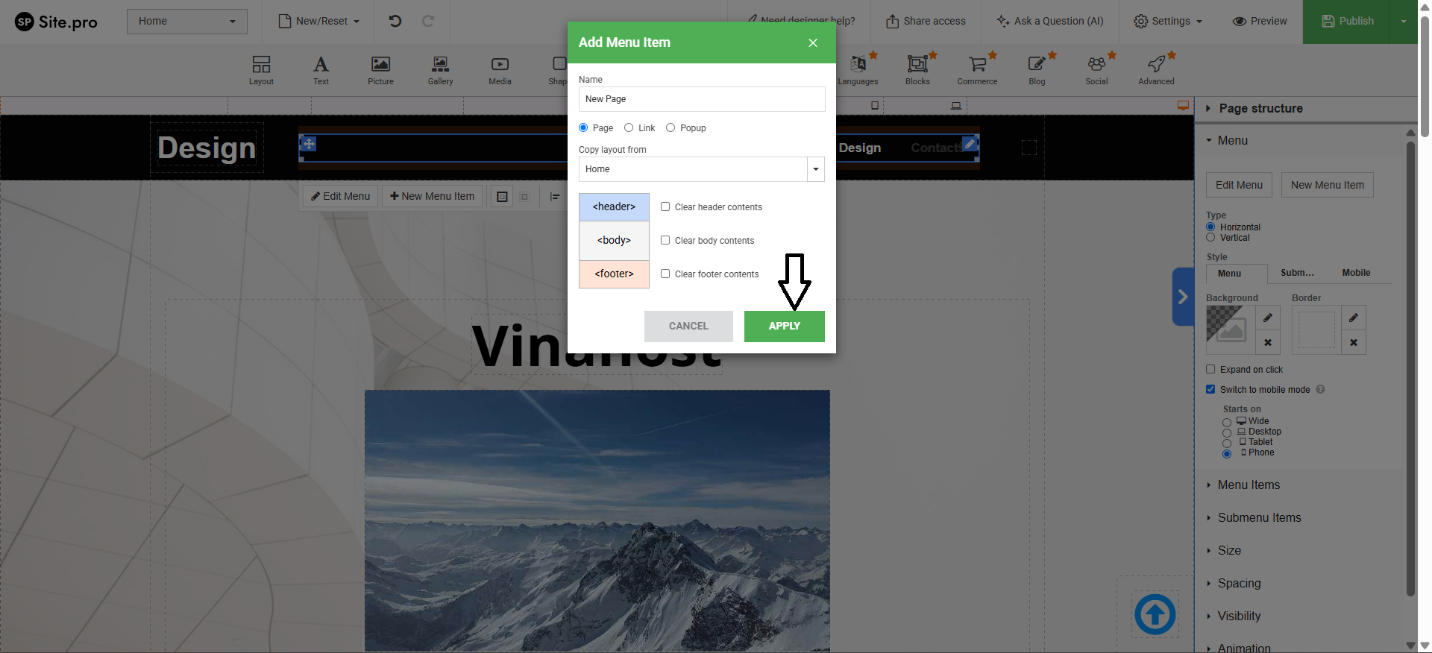This screenshot has width=1432, height=653.
Task: Select the Text tool icon
Action: 321,66
